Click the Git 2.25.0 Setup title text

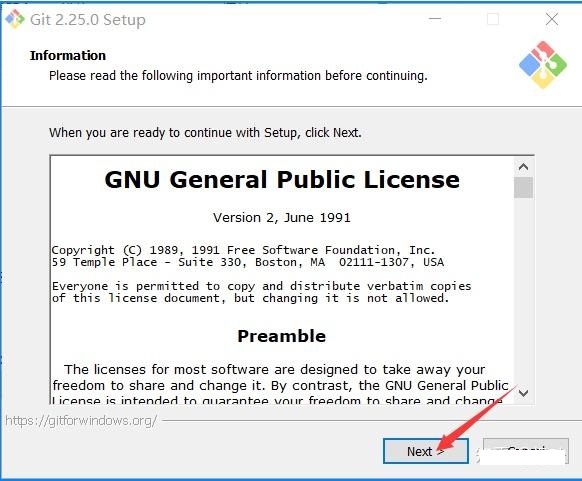[88, 20]
